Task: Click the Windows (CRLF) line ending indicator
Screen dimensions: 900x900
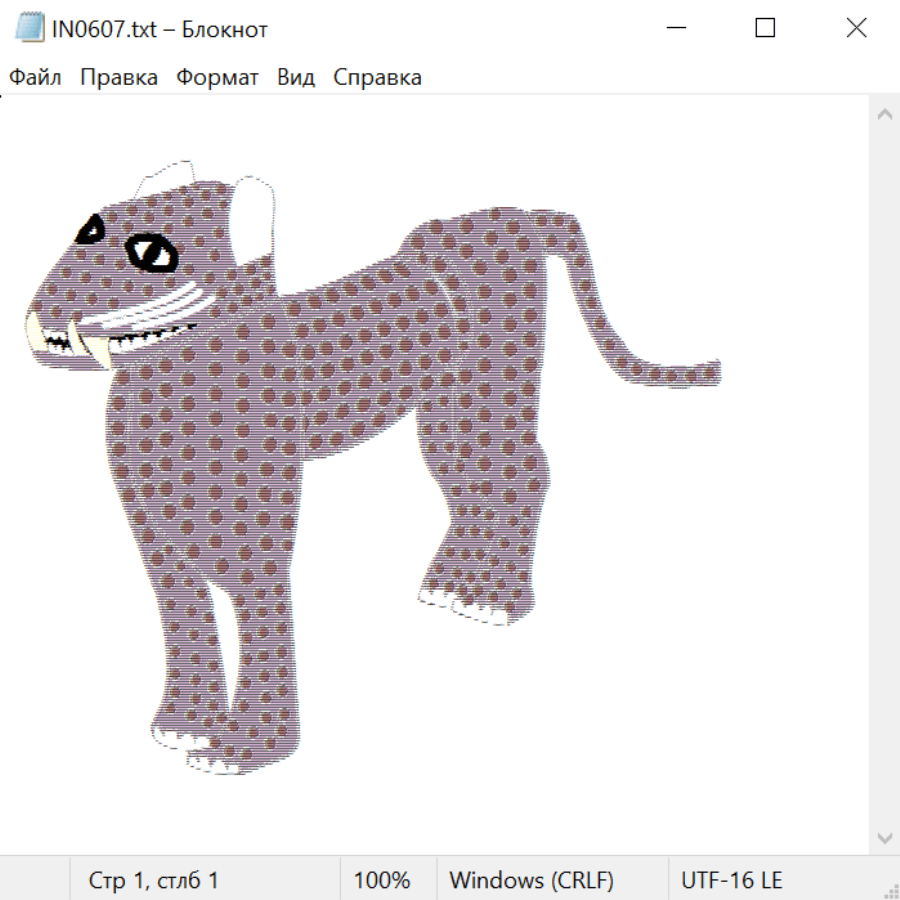Action: click(531, 881)
